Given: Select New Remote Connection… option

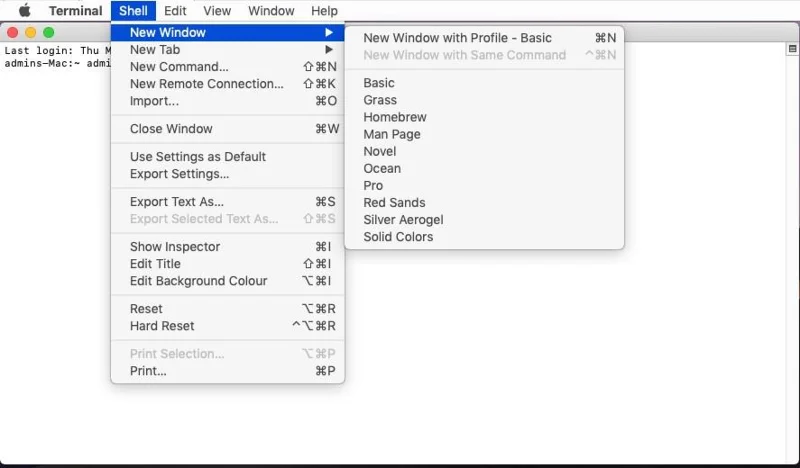Looking at the screenshot, I should click(x=206, y=84).
